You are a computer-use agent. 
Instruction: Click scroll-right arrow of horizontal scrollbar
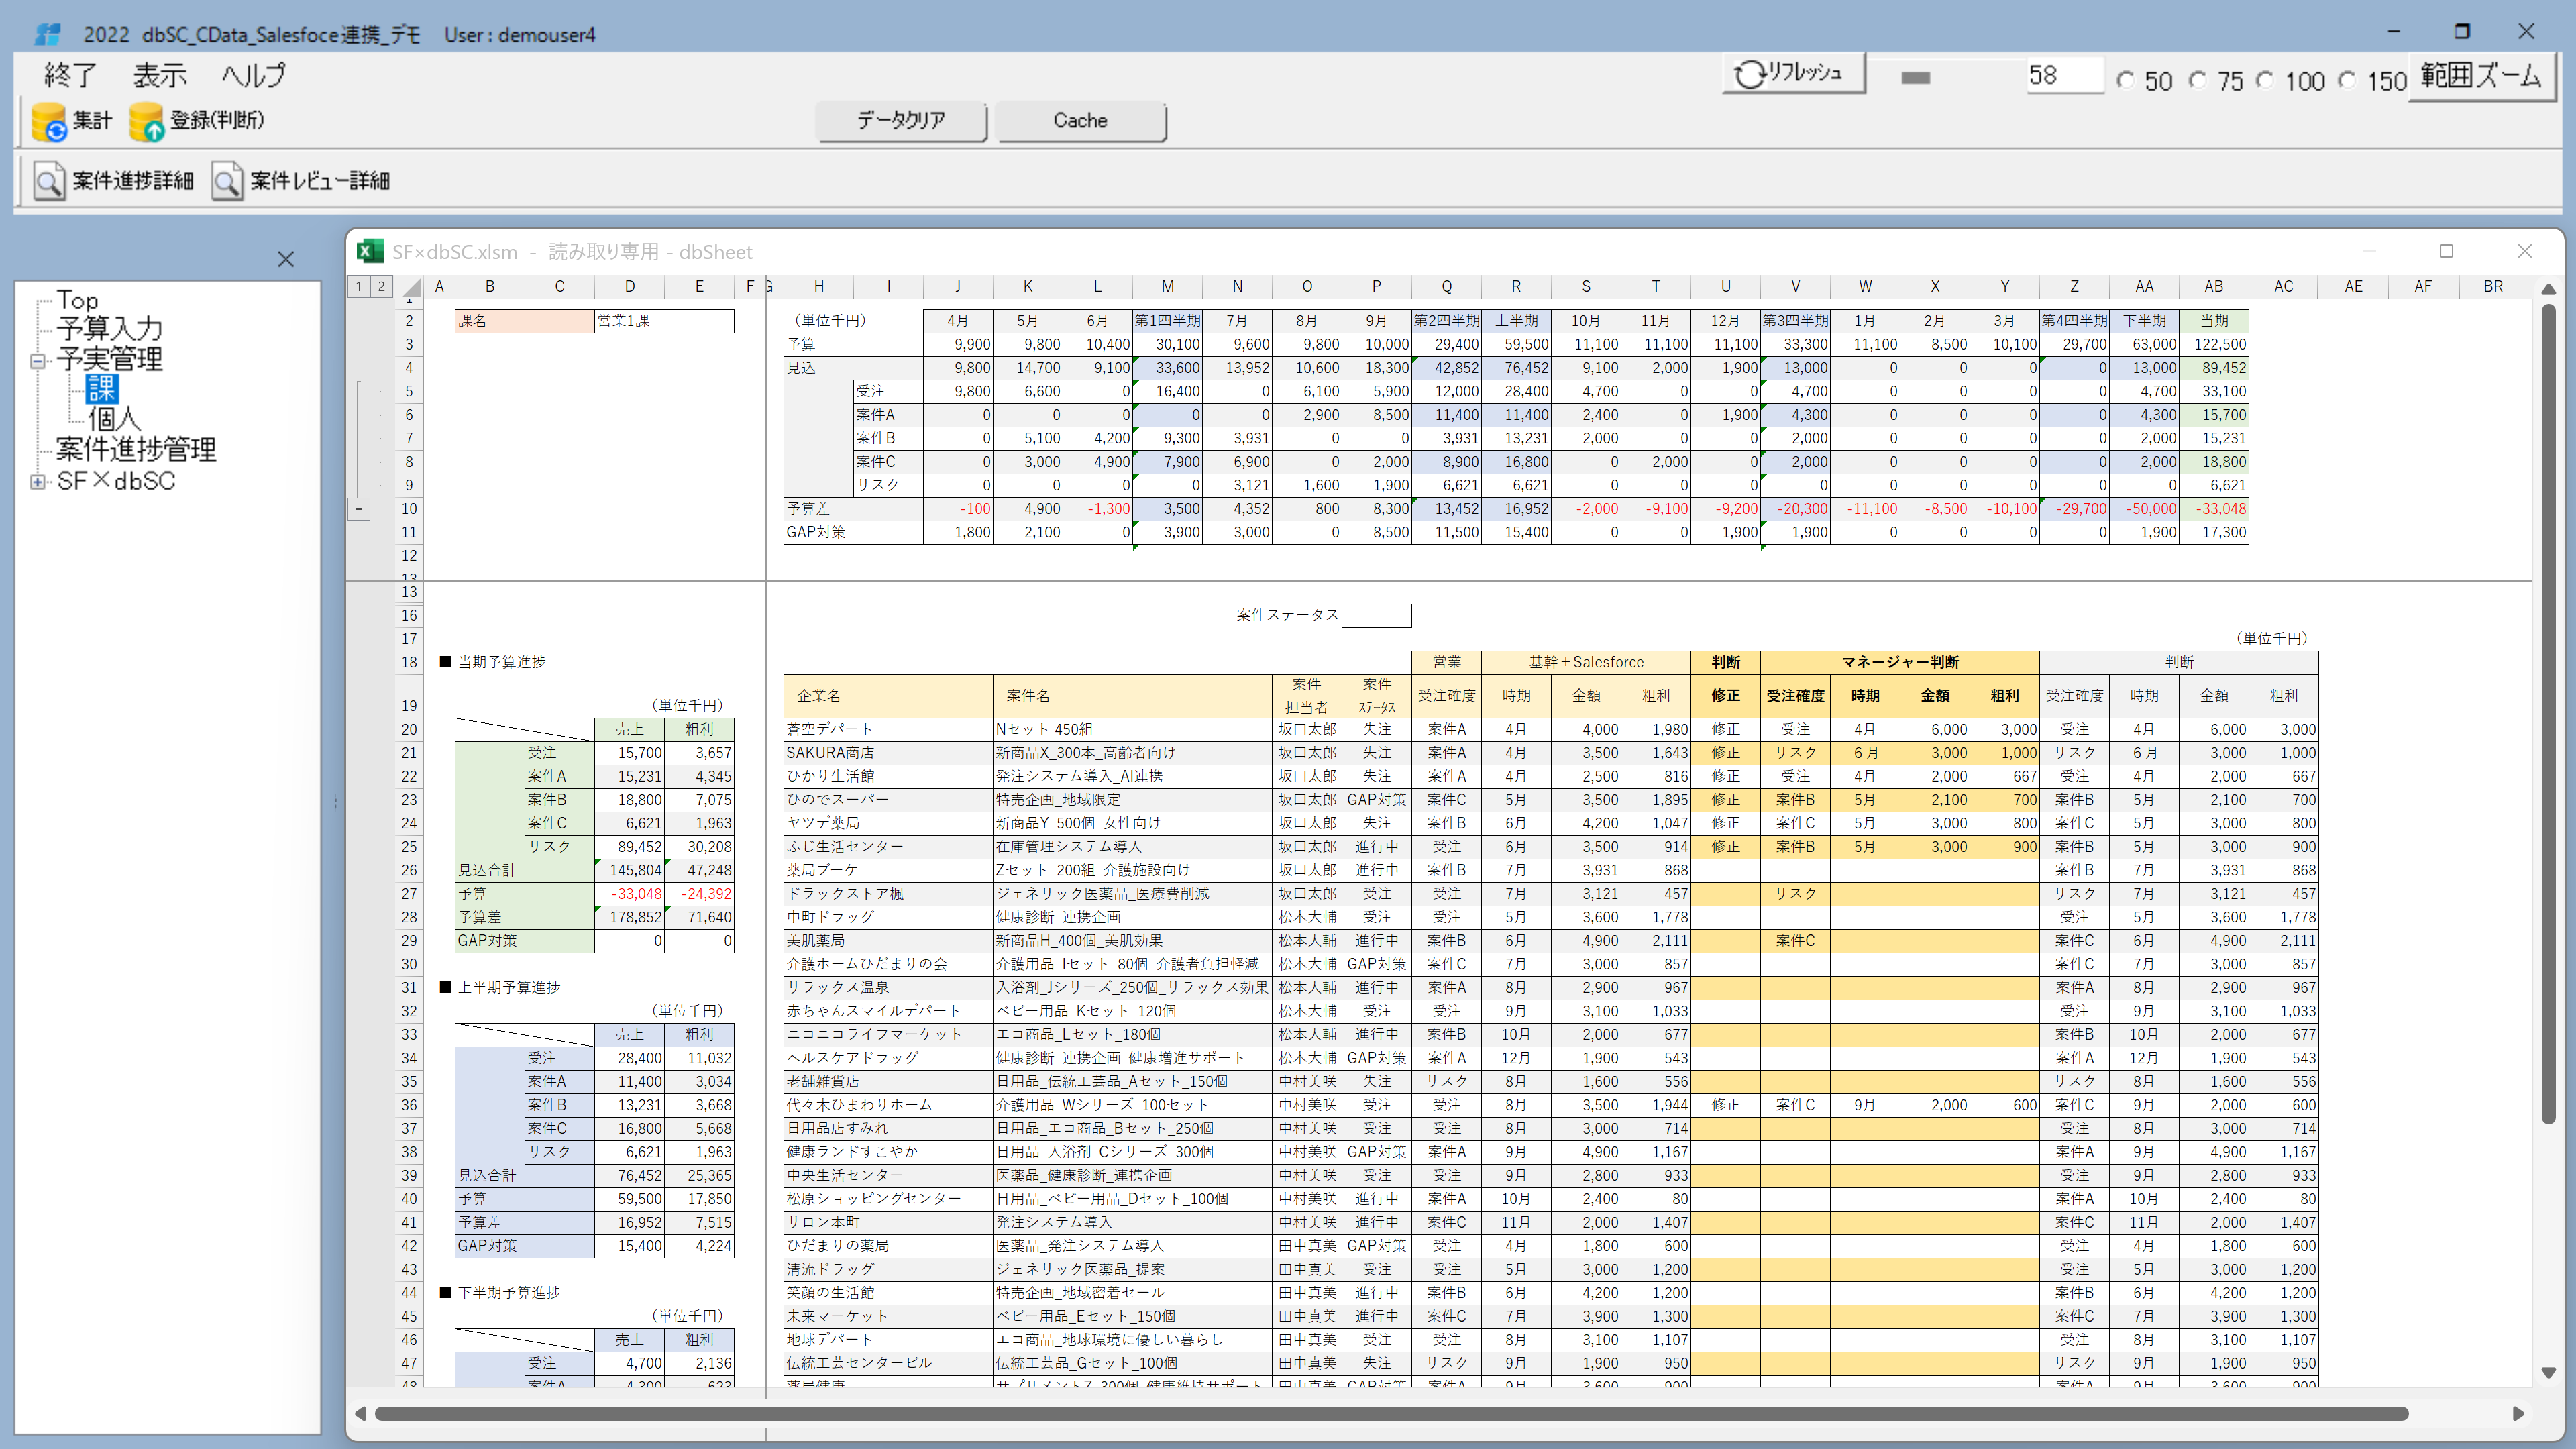[2518, 1414]
